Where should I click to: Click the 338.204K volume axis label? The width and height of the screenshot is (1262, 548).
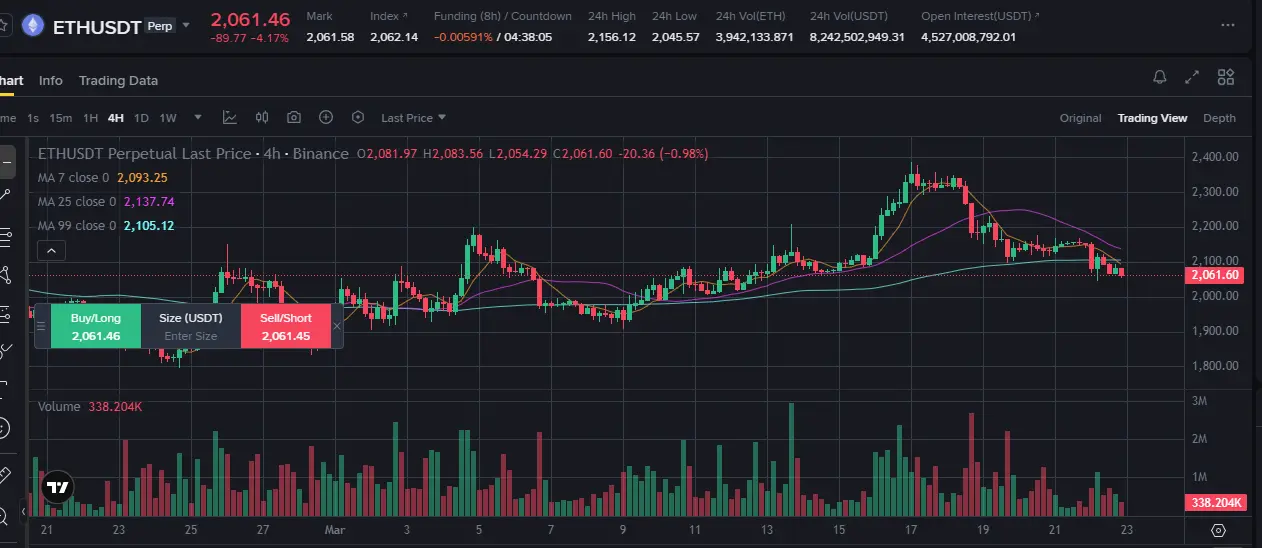(1215, 503)
